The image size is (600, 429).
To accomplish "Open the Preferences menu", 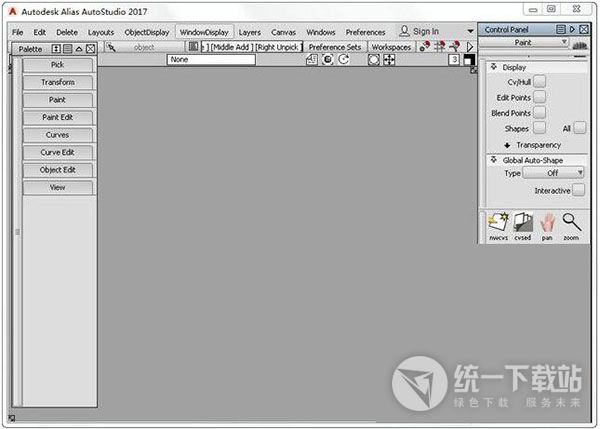I will [365, 32].
